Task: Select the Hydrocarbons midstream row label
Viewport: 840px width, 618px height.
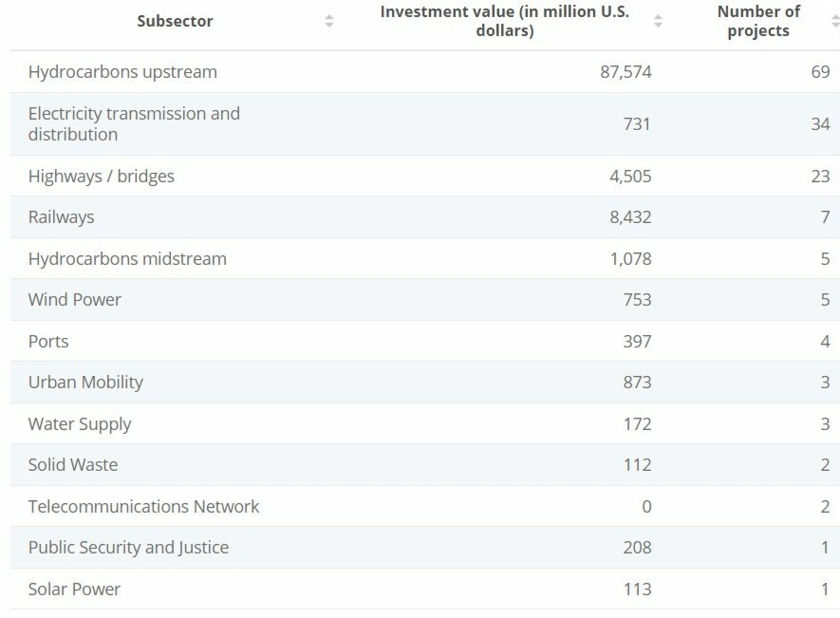Action: click(127, 259)
